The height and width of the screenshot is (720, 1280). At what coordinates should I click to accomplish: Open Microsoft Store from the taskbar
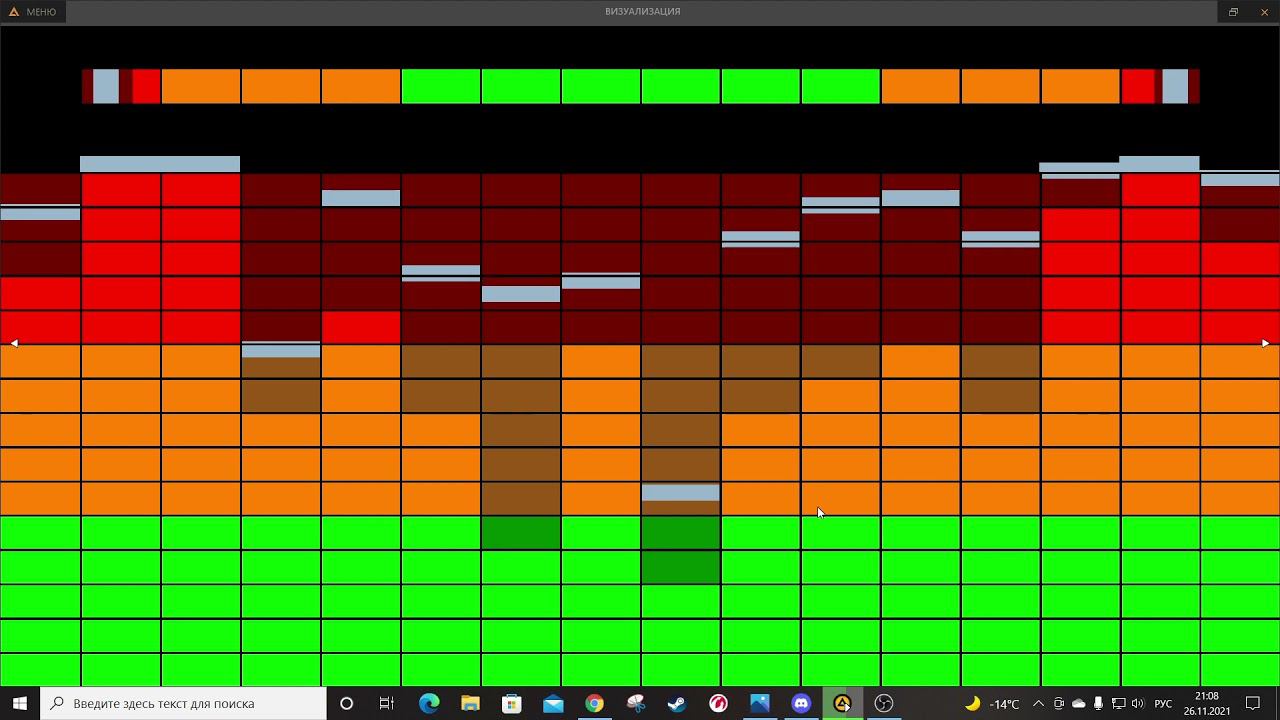coord(511,703)
